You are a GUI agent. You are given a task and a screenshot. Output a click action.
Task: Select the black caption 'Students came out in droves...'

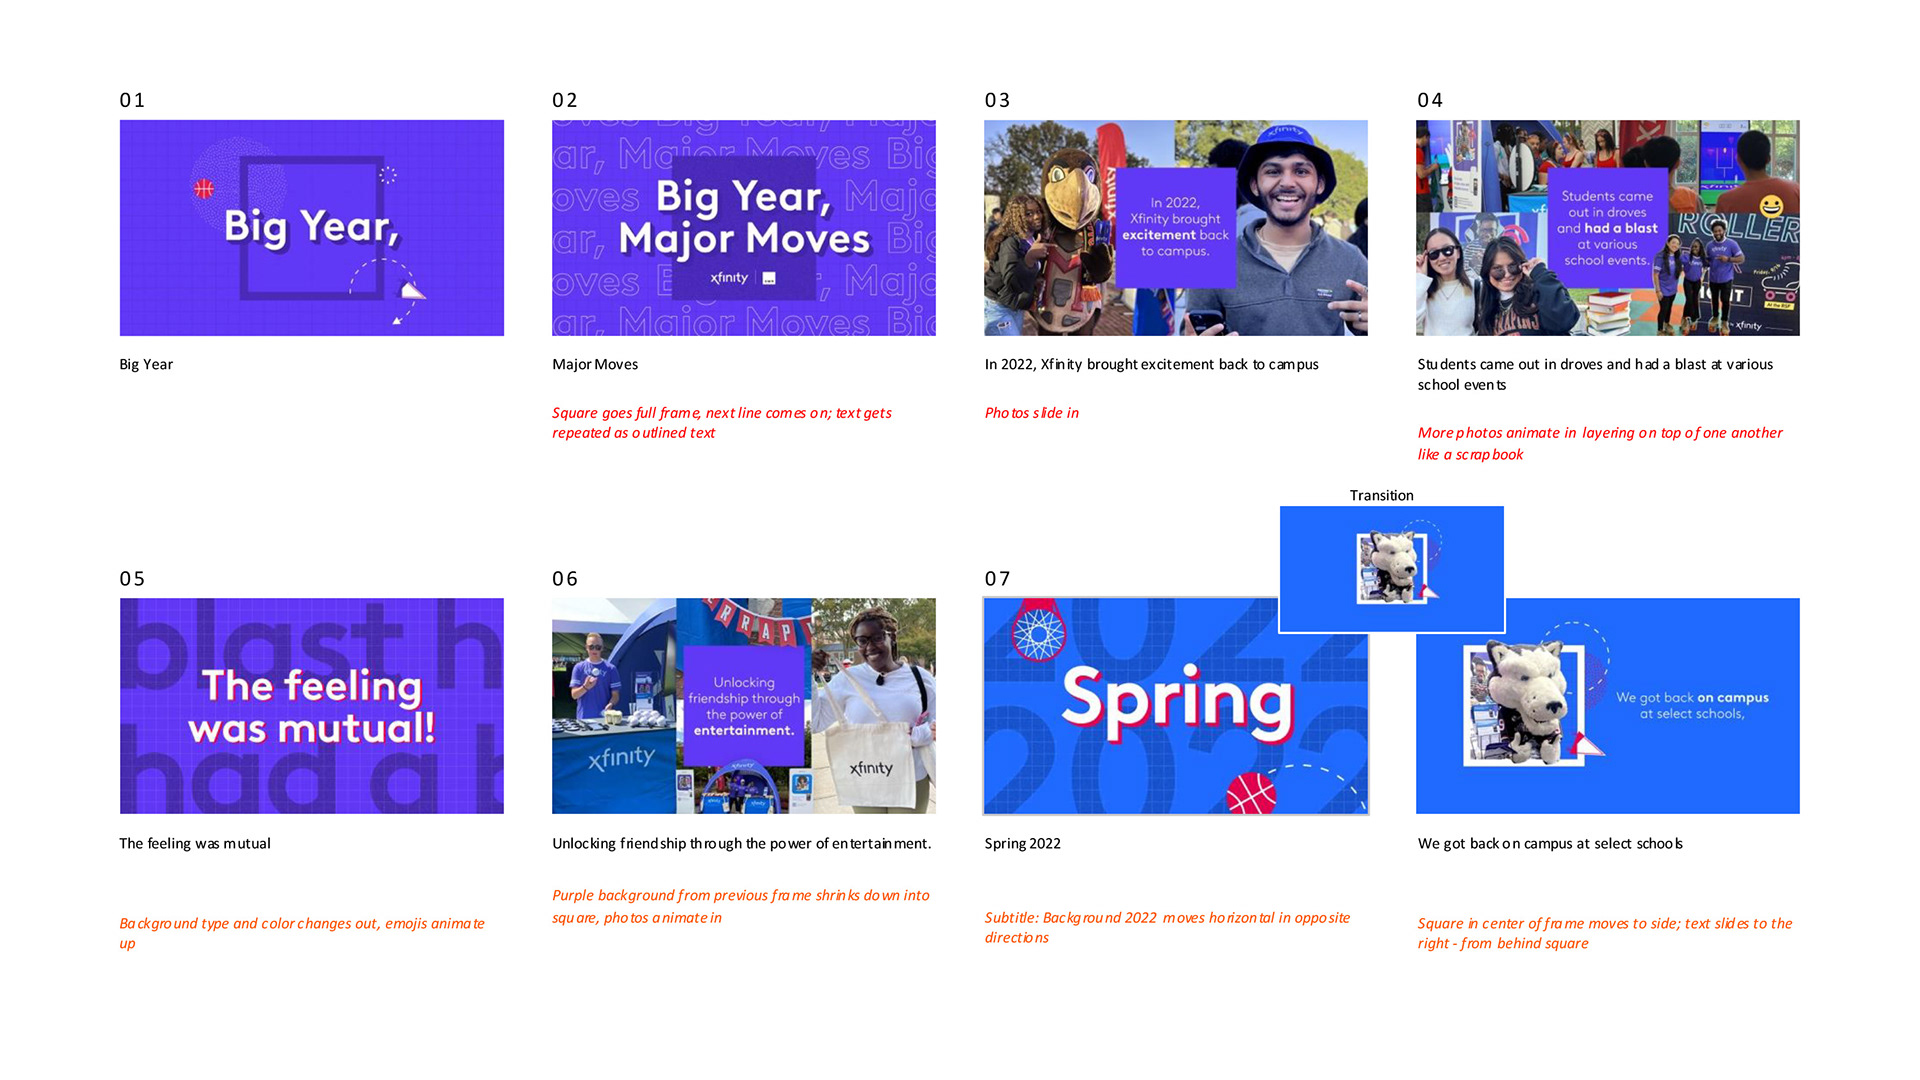point(1595,374)
